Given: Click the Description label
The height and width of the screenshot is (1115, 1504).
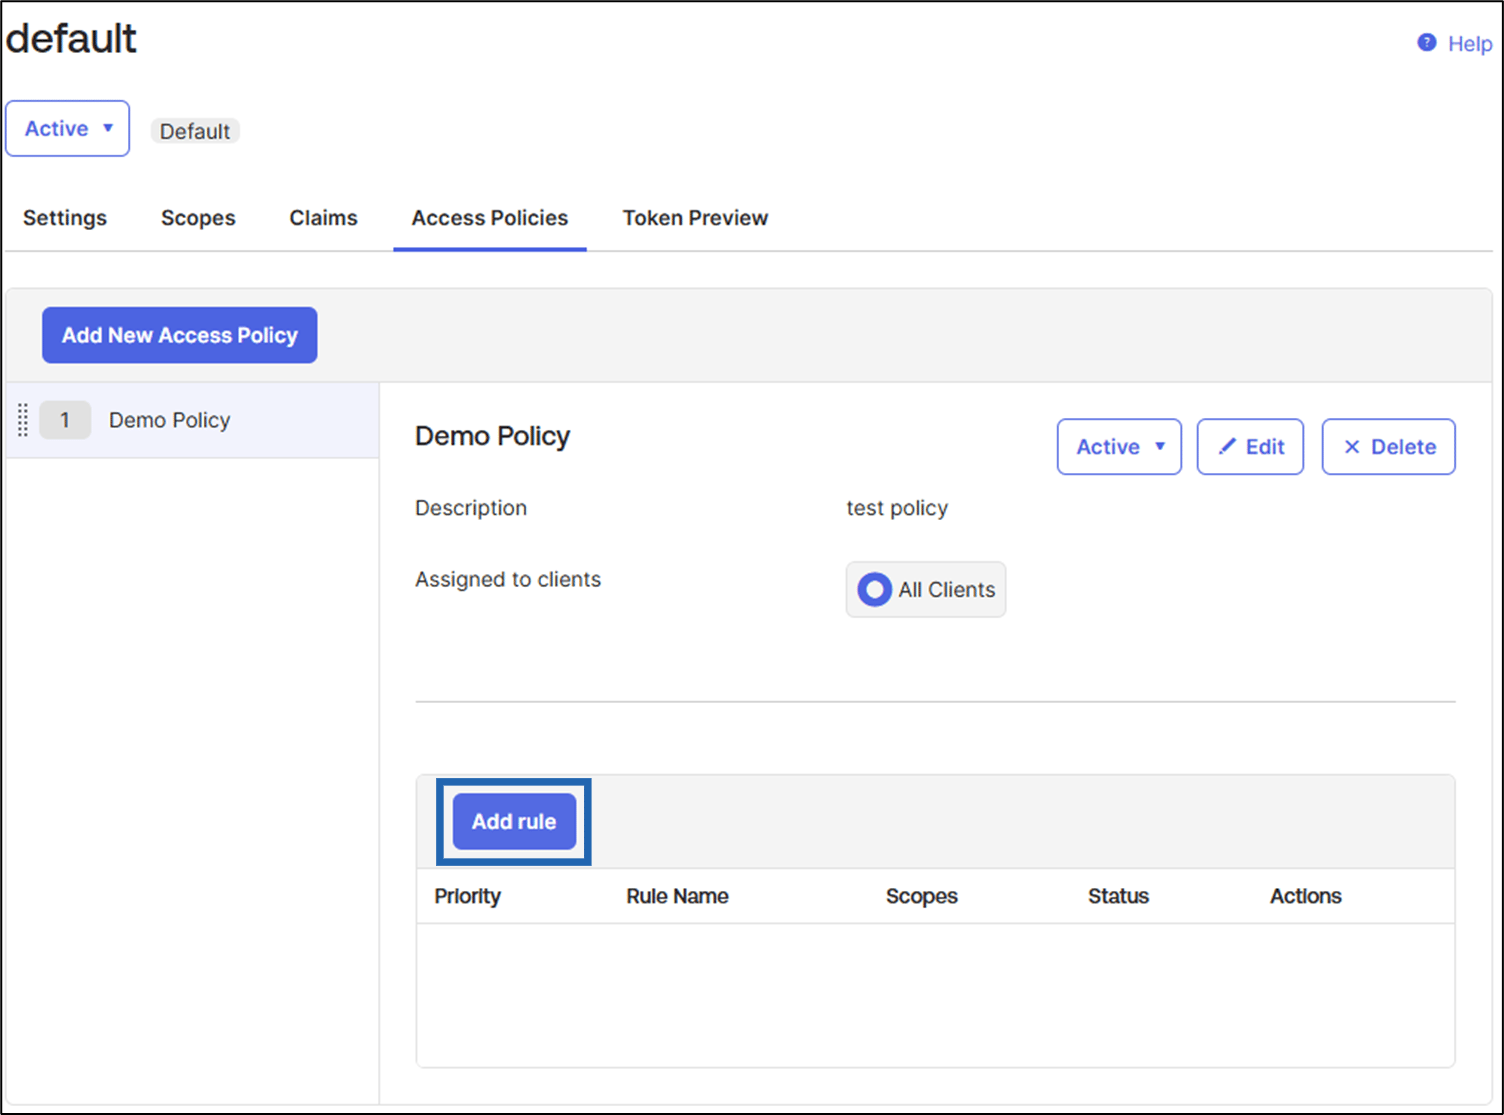Looking at the screenshot, I should [x=471, y=508].
